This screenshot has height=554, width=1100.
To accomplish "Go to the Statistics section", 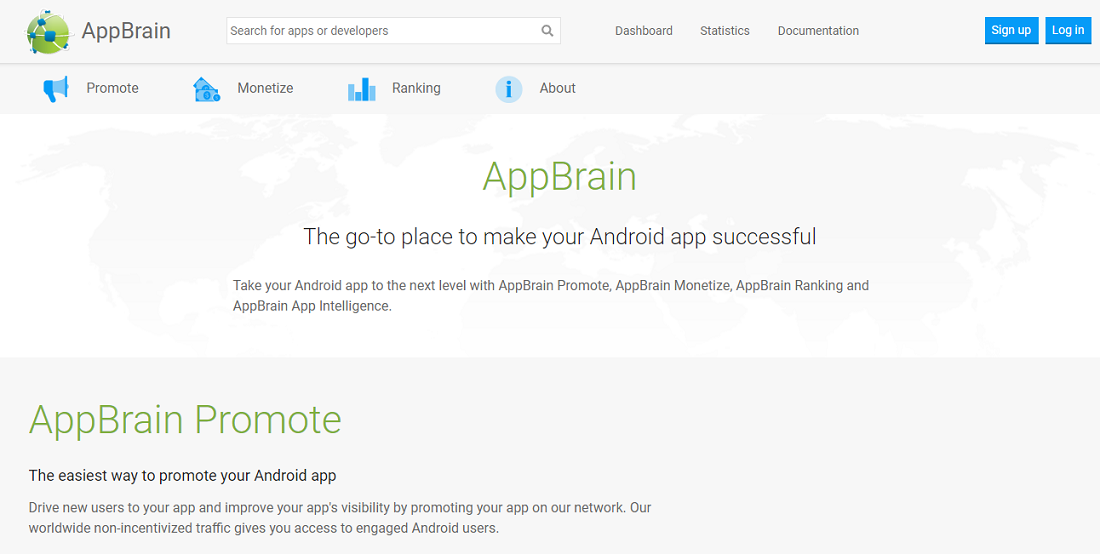I will coord(724,31).
